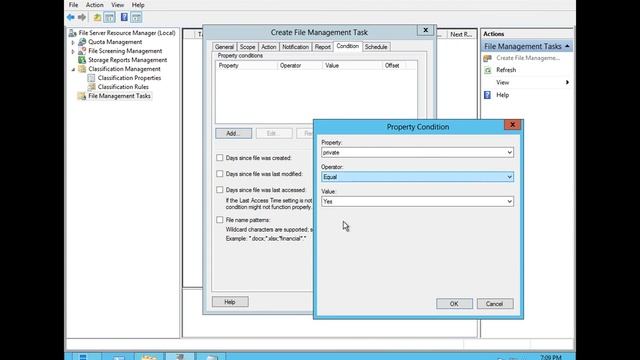Click the Value column header
The width and height of the screenshot is (640, 360).
(352, 65)
